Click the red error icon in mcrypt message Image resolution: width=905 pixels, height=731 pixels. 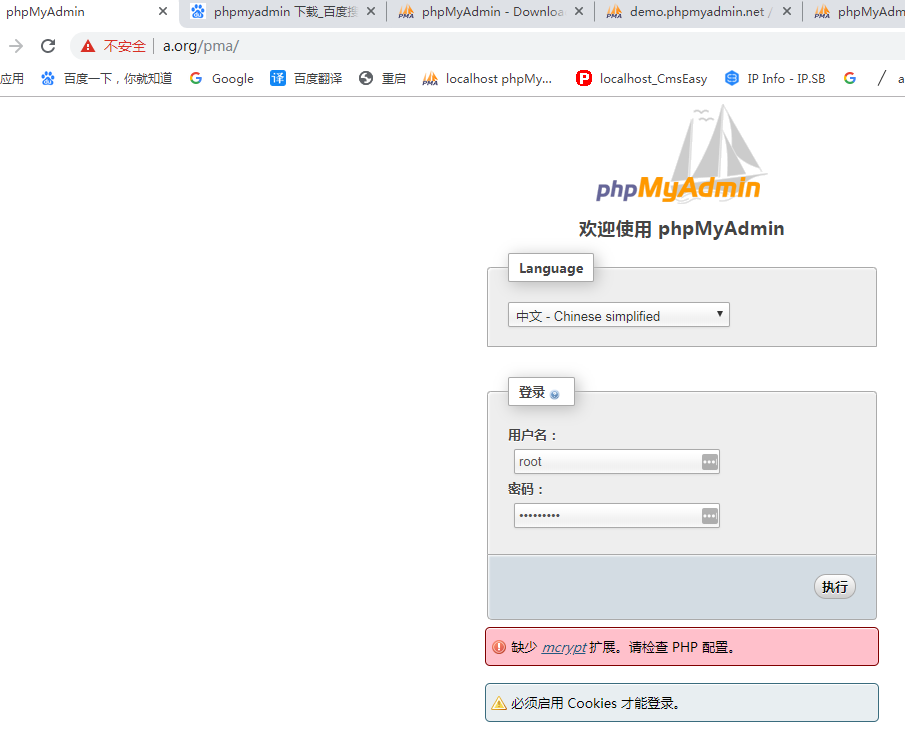click(x=499, y=647)
